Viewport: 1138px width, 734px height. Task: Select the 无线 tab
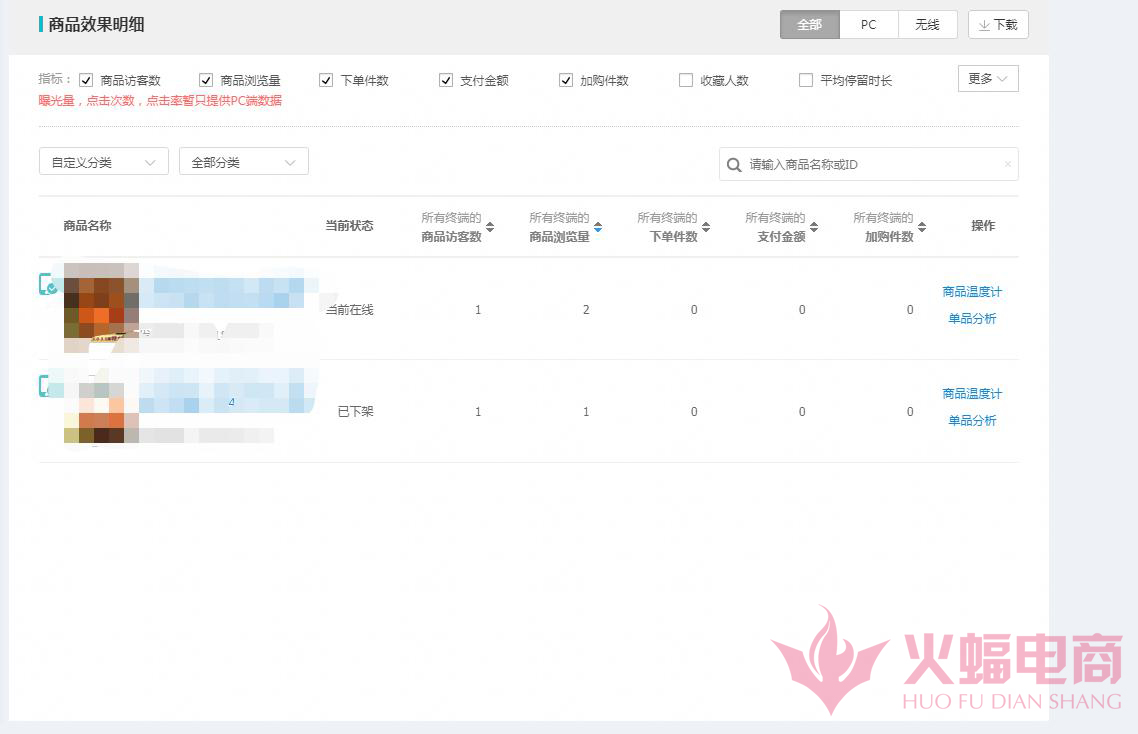927,25
